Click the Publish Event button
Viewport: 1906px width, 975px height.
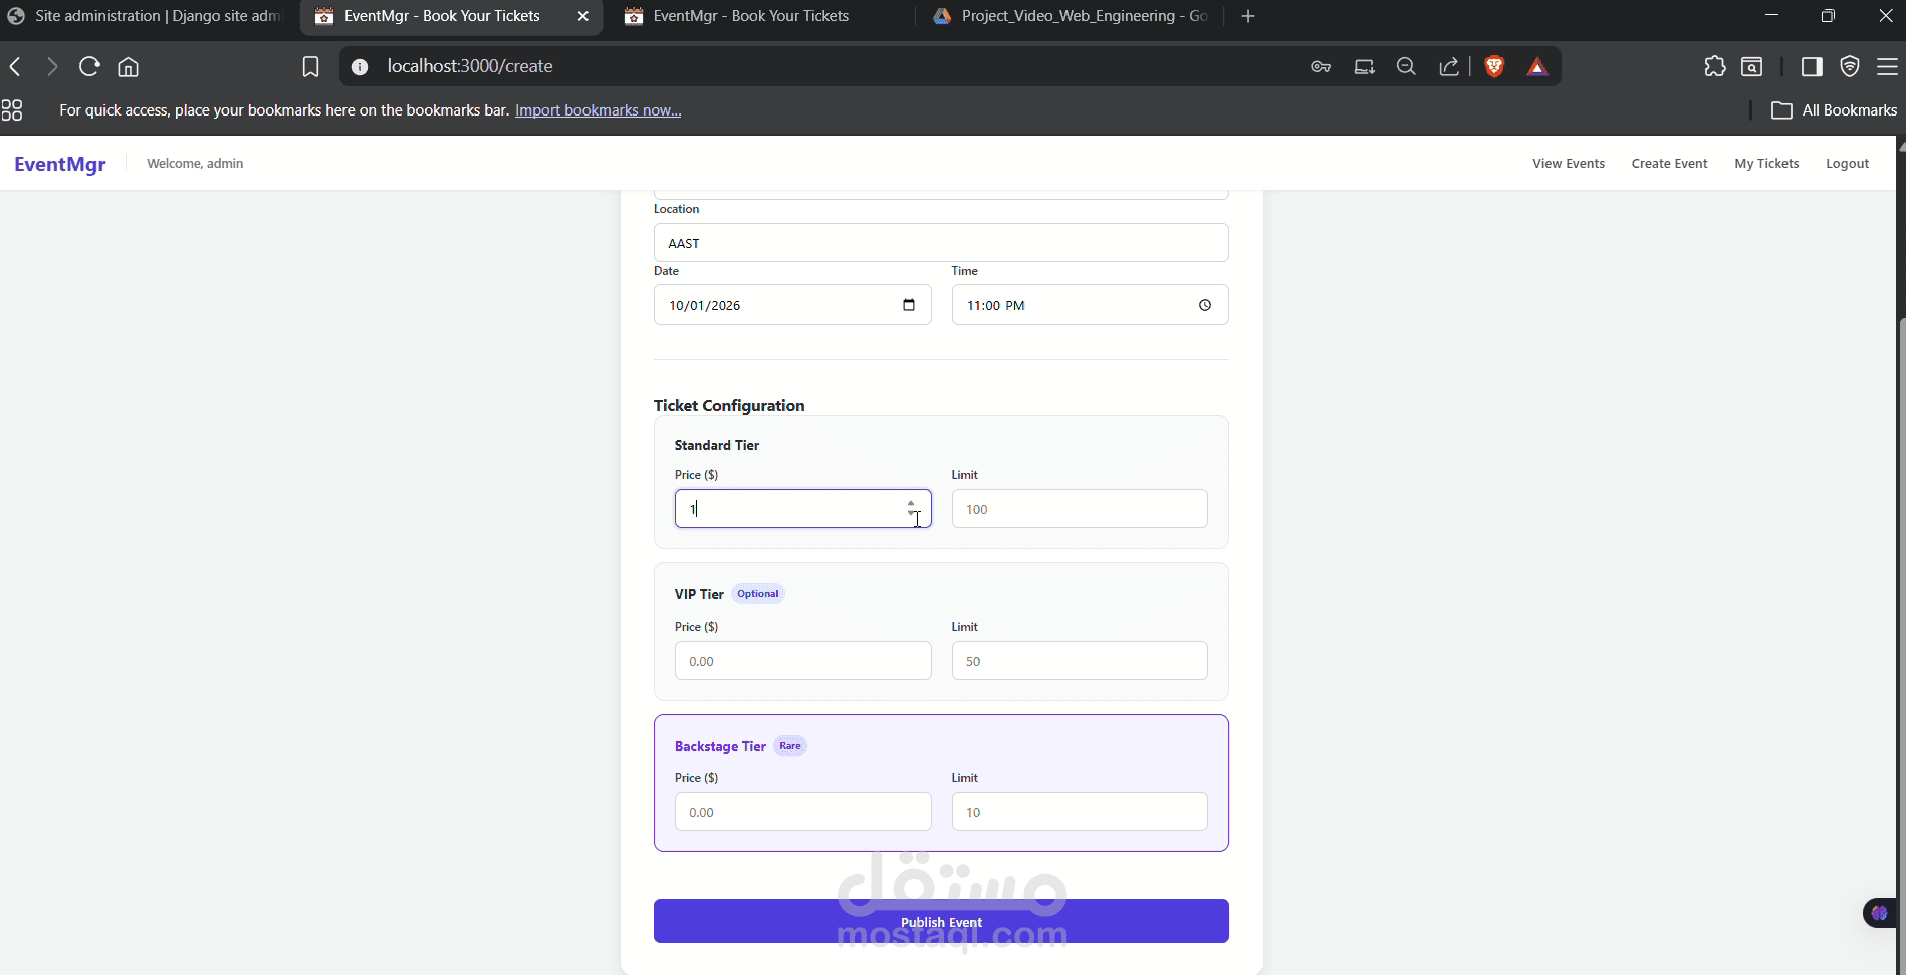click(941, 921)
